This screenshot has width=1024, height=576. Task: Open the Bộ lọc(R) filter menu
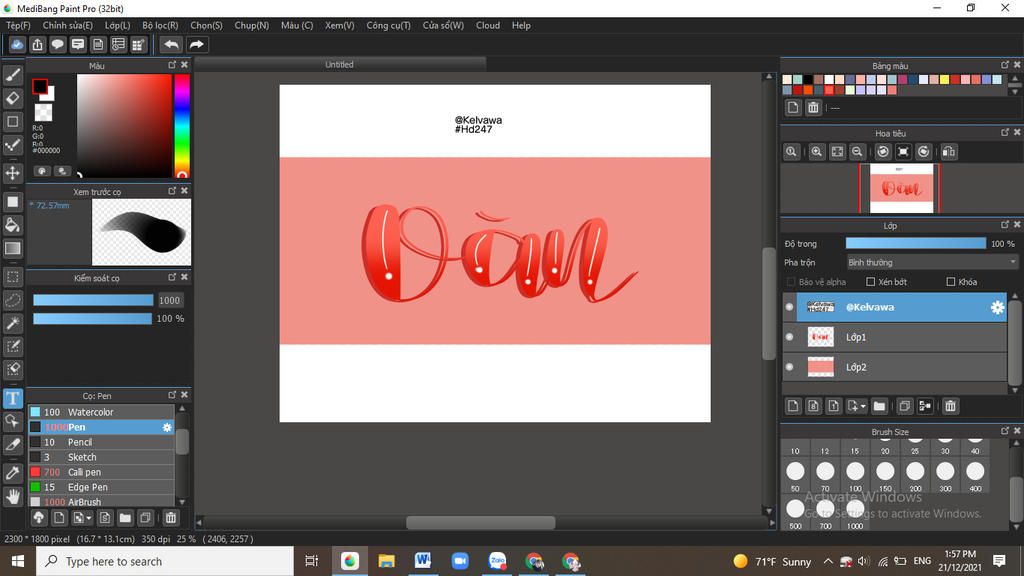[161, 25]
